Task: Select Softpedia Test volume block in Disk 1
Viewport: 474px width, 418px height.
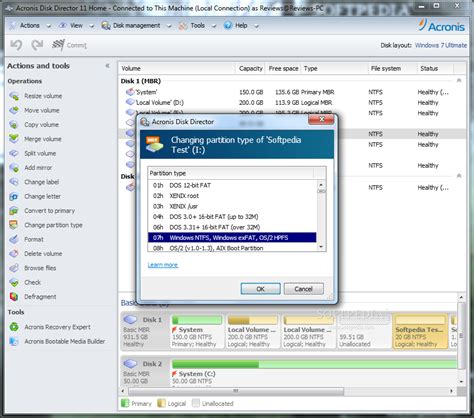Action: [x=420, y=331]
